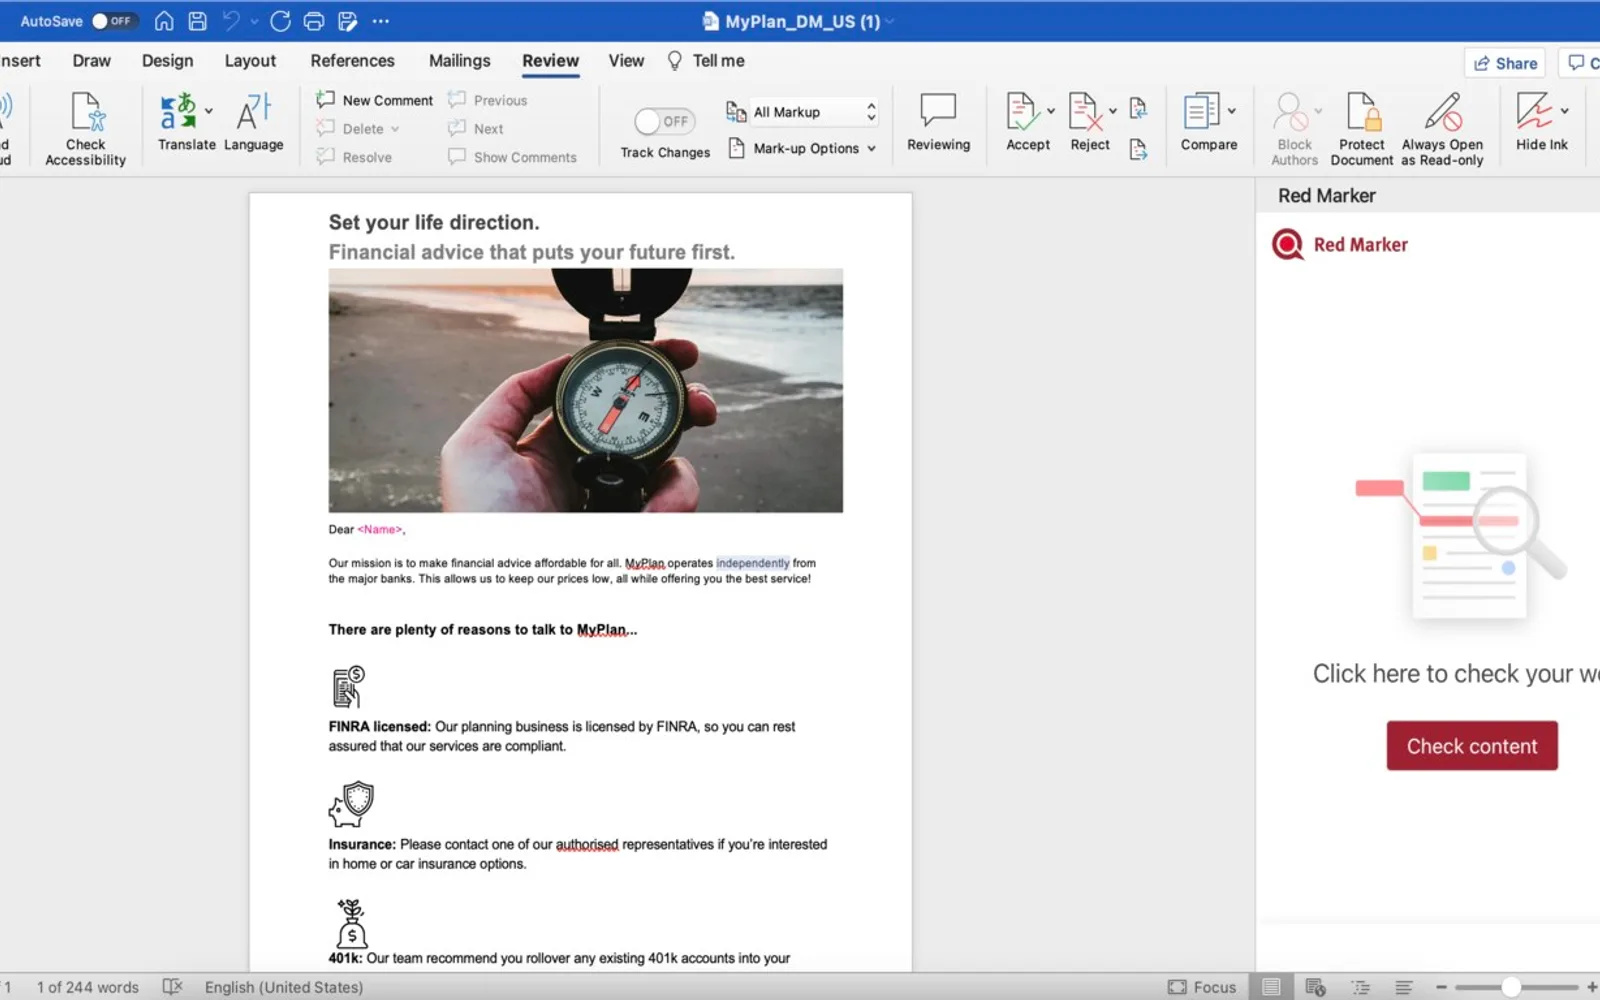Open the Translate dropdown arrow
The image size is (1600, 1000).
(x=209, y=111)
